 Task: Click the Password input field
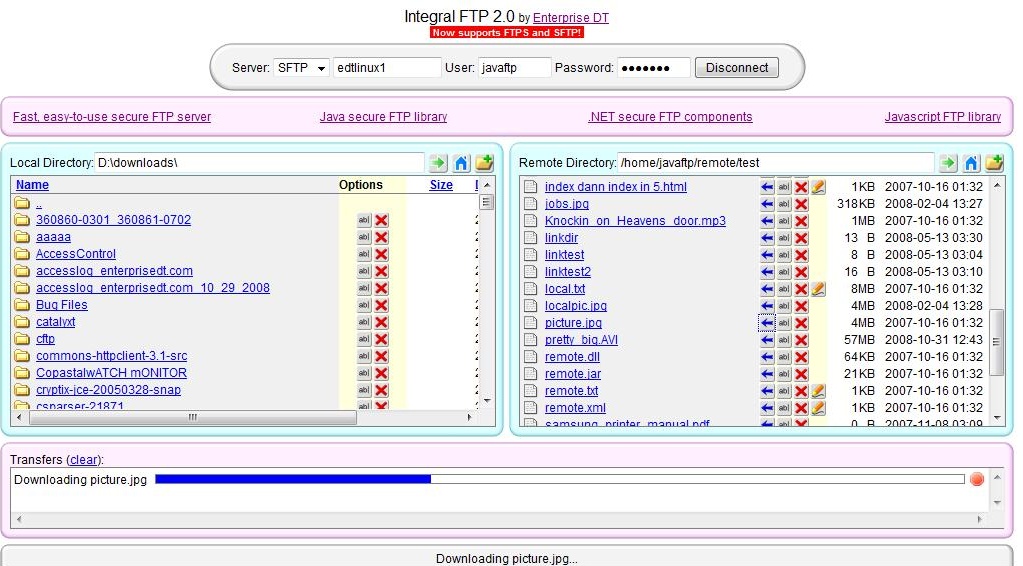pos(654,68)
